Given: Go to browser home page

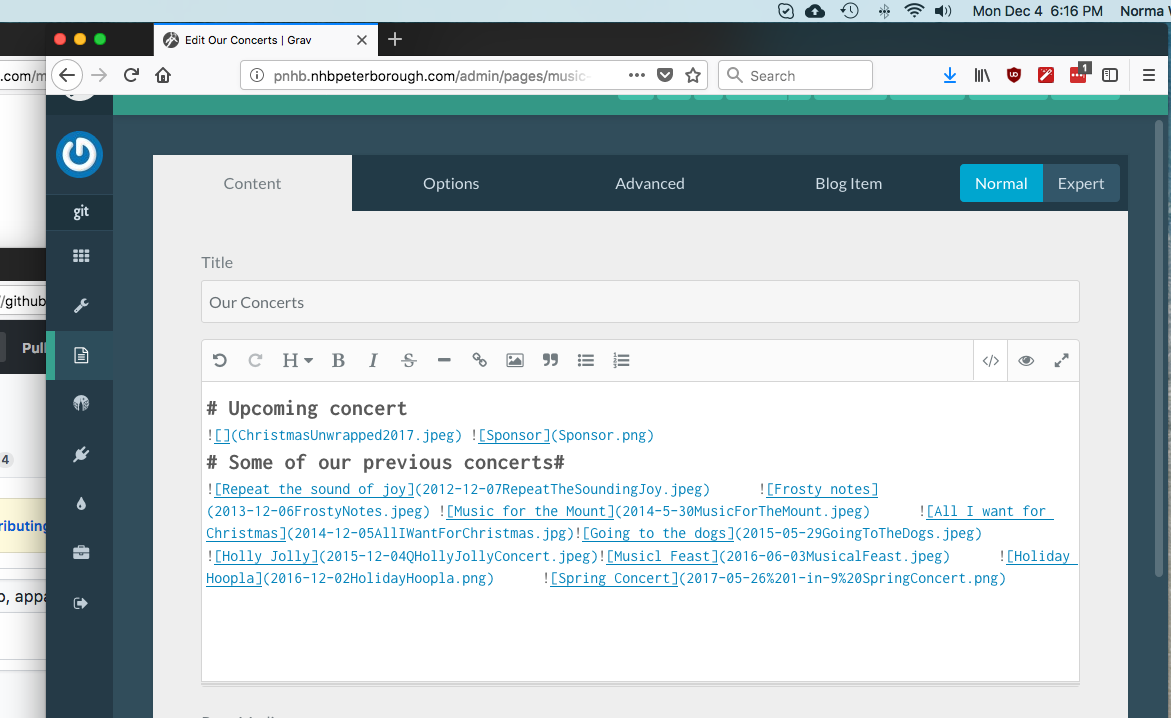Looking at the screenshot, I should pyautogui.click(x=163, y=75).
